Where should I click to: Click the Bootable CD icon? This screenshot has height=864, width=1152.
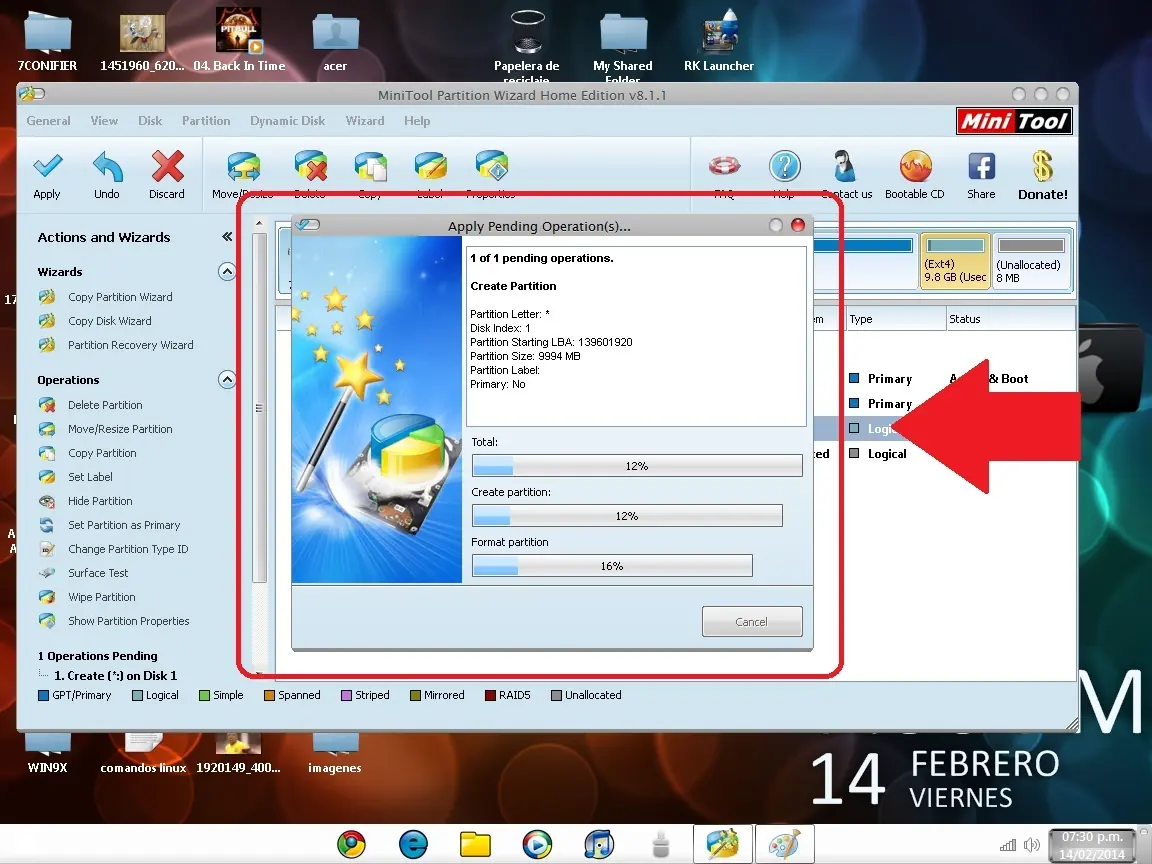(x=915, y=166)
